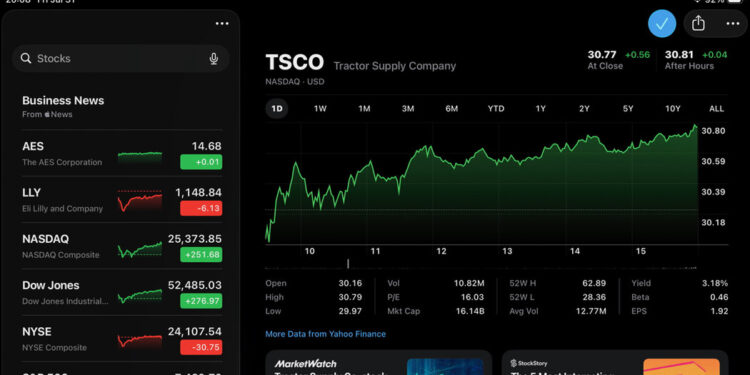The image size is (750, 375).
Task: Toggle the NASDAQ +251.68 change badge
Action: [201, 254]
